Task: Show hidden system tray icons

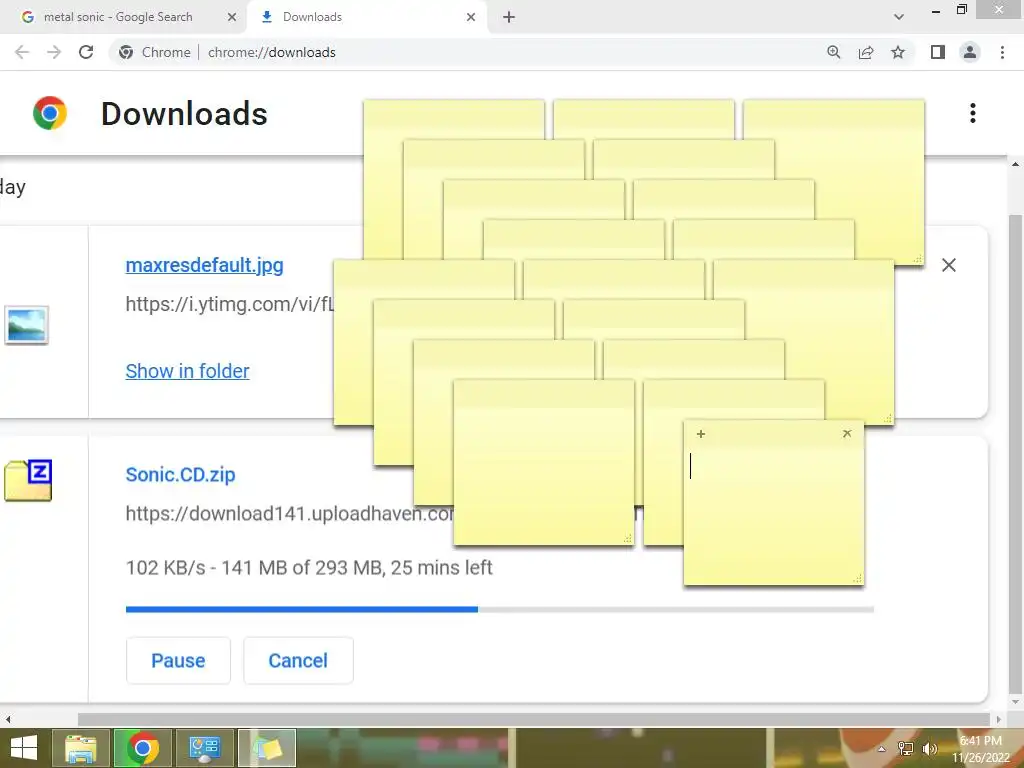Action: point(882,749)
